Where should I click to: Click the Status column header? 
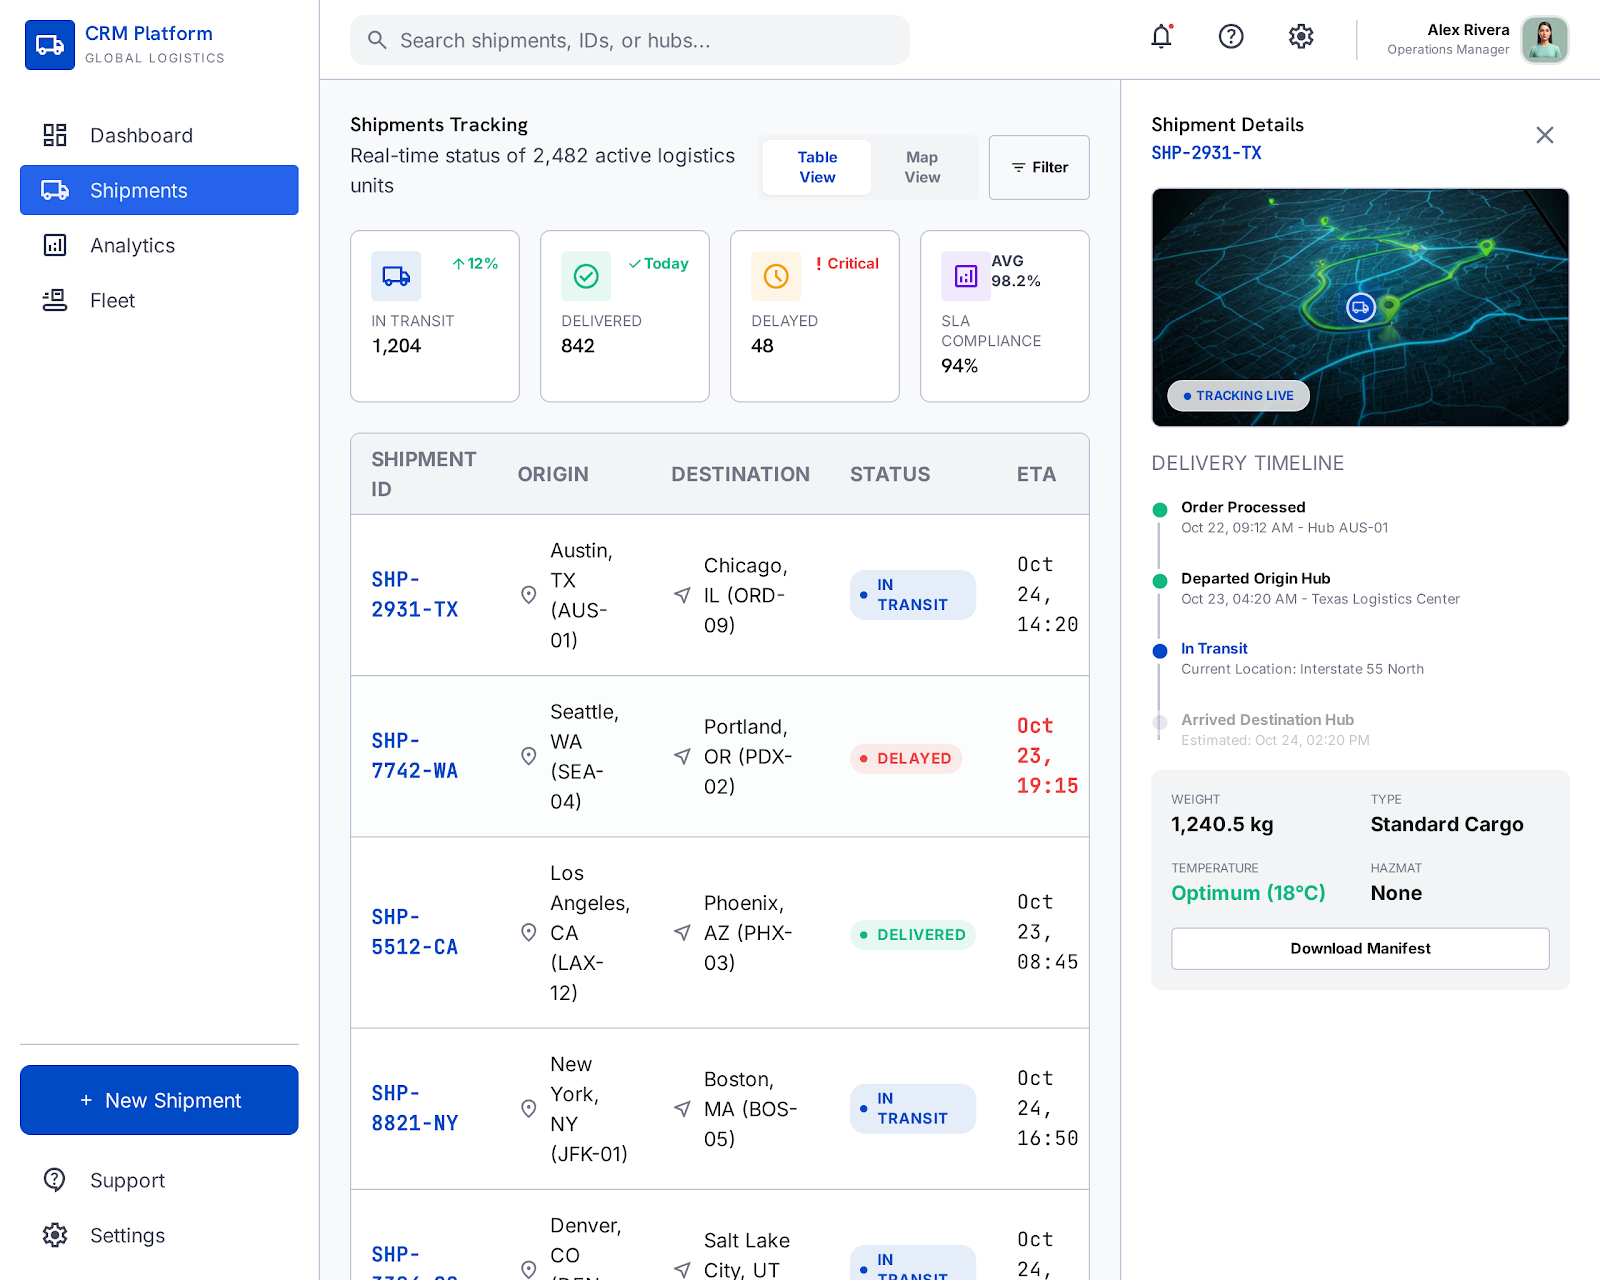coord(890,474)
